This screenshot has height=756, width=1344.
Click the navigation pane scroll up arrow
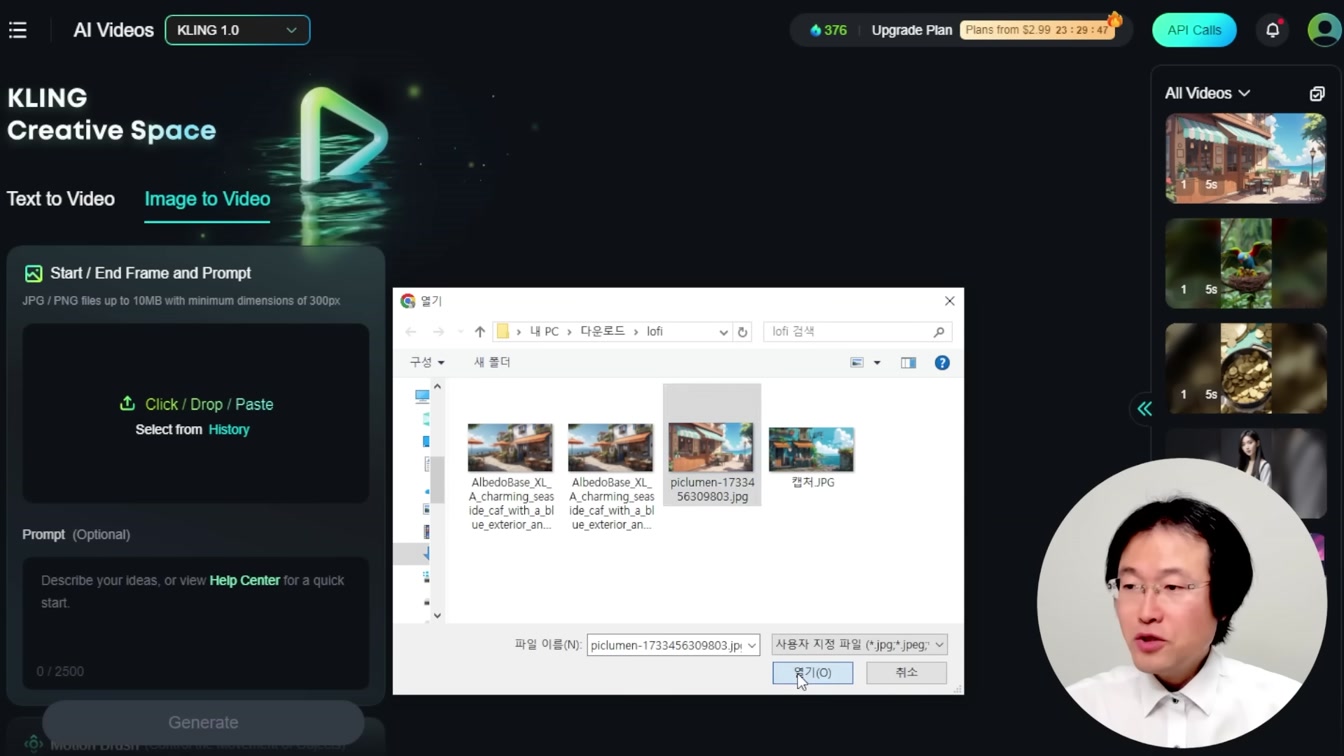[x=437, y=387]
